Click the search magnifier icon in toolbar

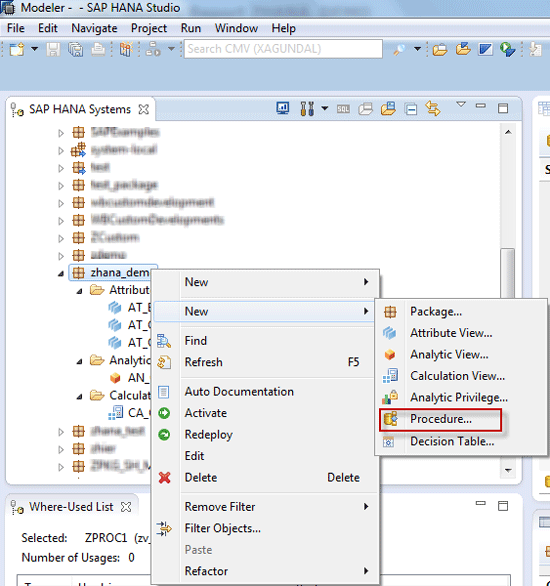point(399,49)
